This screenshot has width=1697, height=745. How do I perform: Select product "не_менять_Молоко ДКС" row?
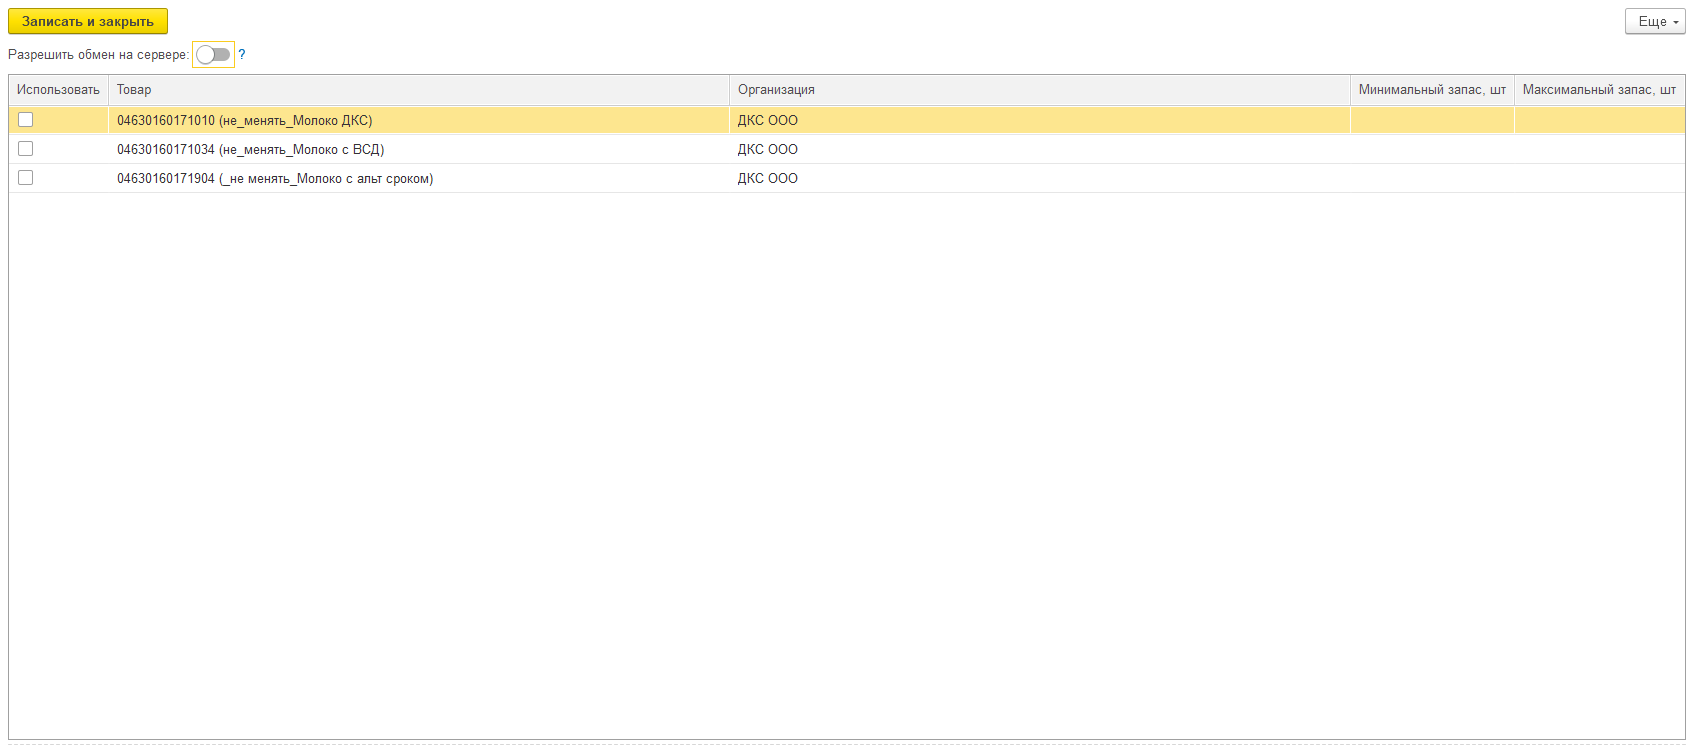[x=244, y=121]
